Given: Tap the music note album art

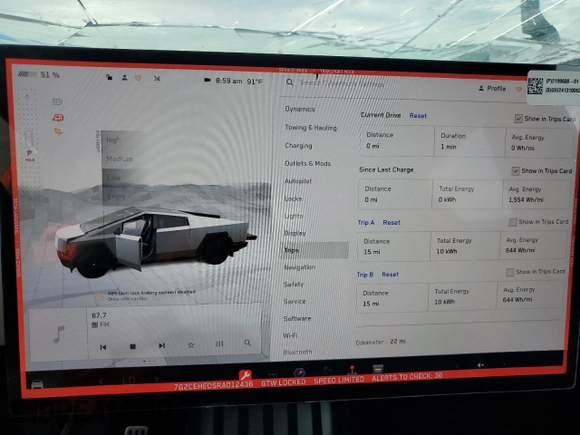Looking at the screenshot, I should [58, 334].
